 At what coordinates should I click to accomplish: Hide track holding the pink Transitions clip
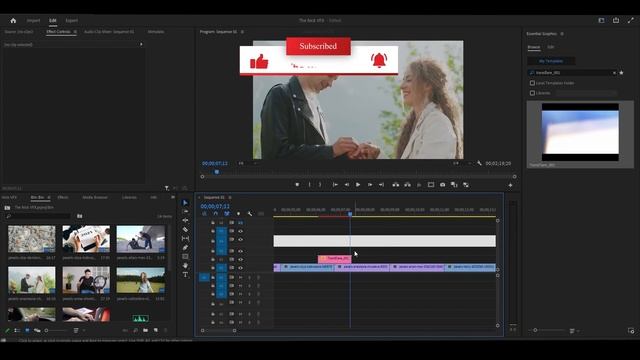(x=240, y=259)
